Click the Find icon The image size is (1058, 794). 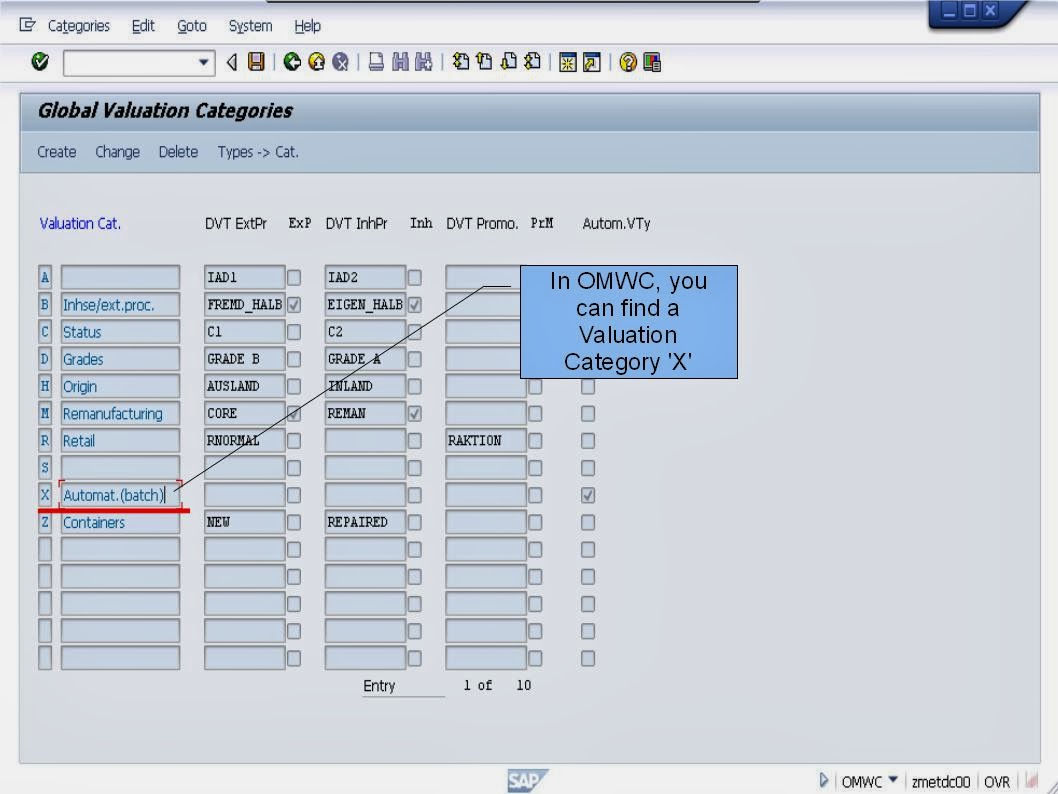397,62
